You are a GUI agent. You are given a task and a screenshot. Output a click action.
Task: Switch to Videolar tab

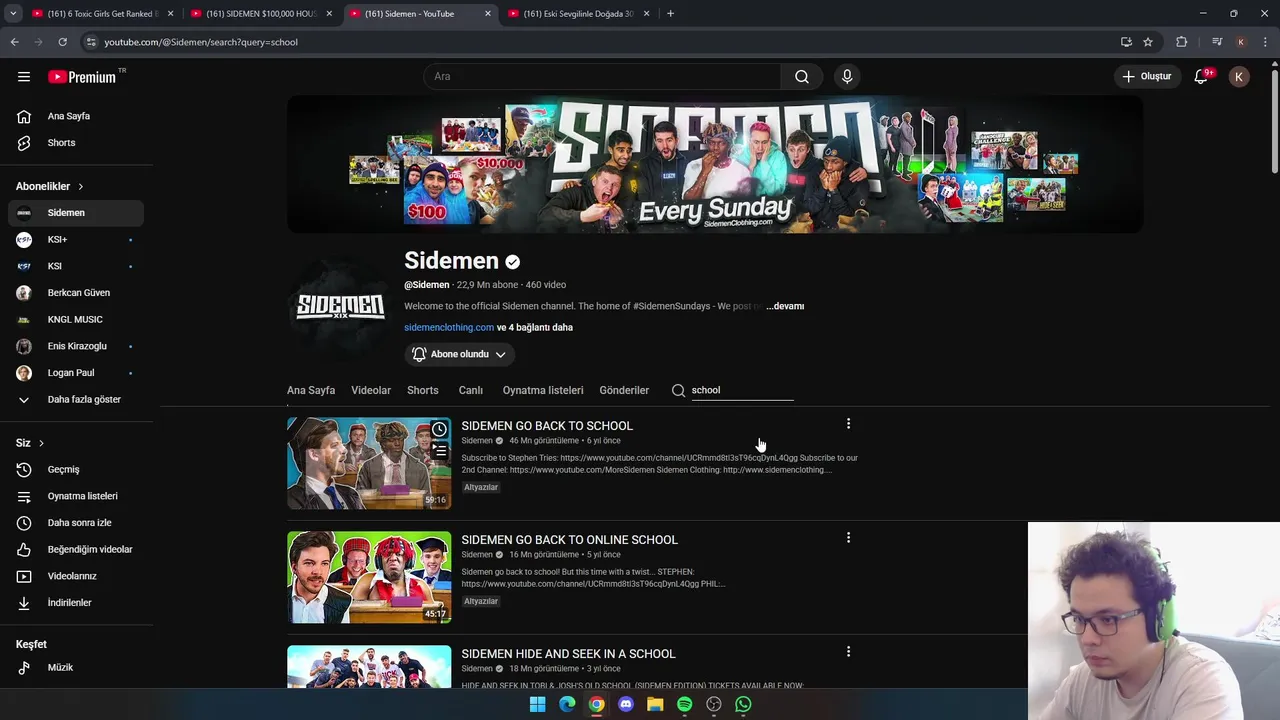click(x=371, y=390)
